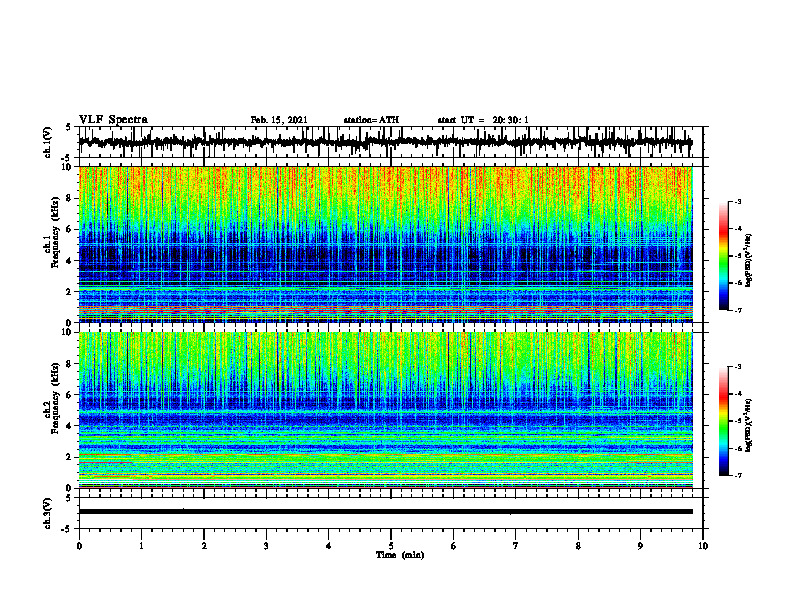Click the "4" minute time axis tick

coord(329,546)
